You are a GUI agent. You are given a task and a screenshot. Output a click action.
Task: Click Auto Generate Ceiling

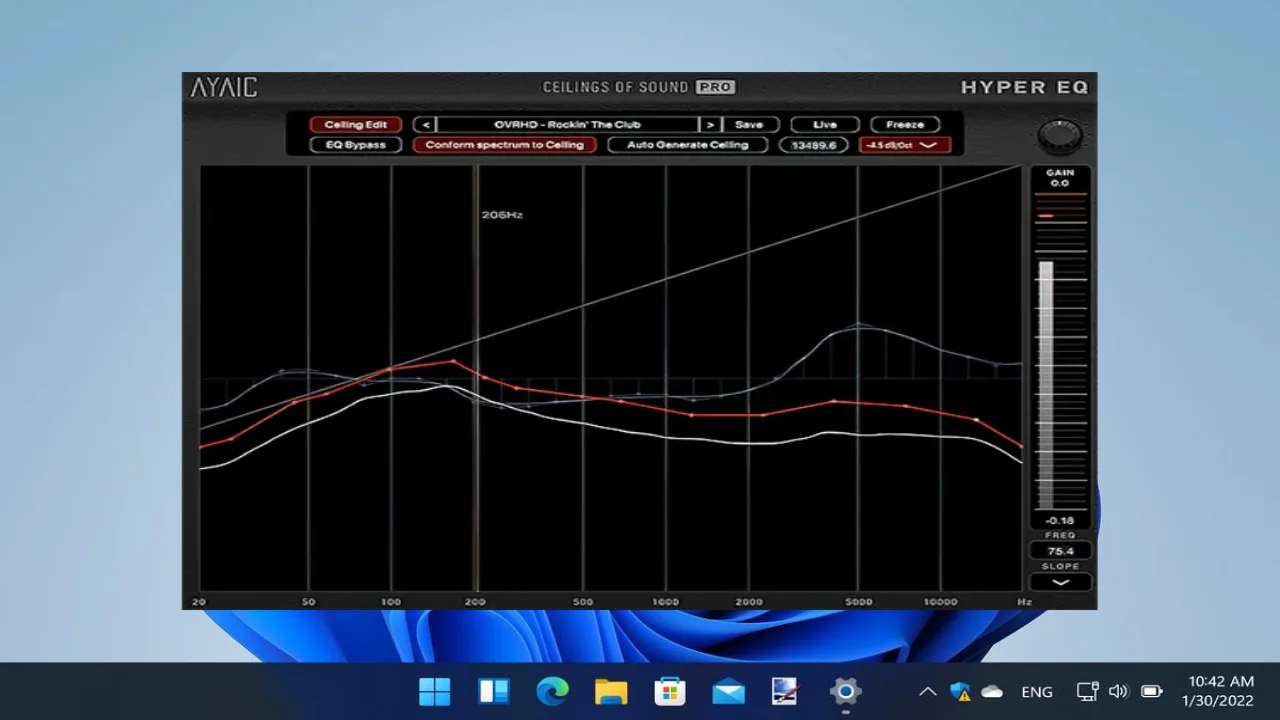click(x=687, y=145)
